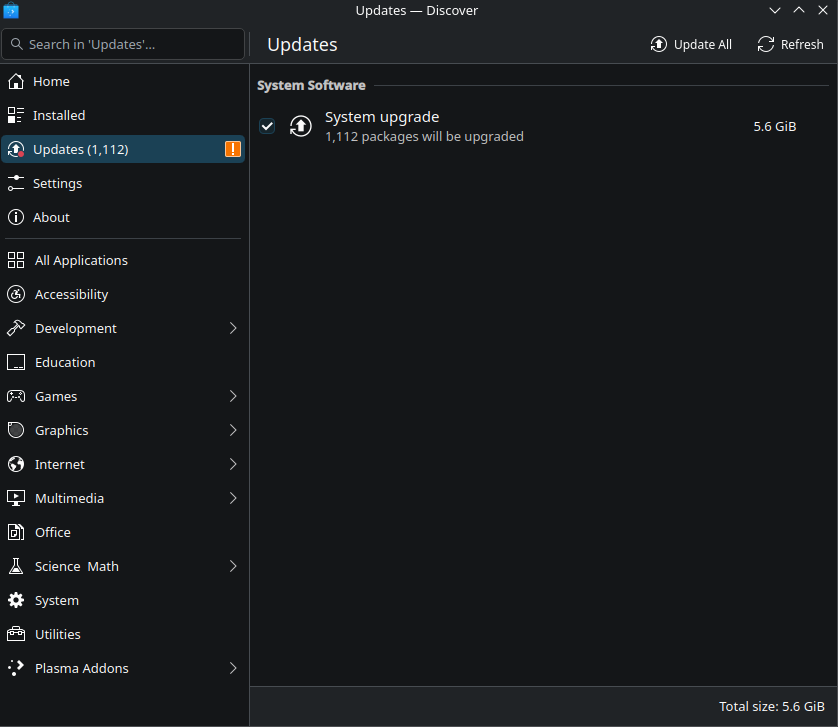Viewport: 838px width, 727px height.
Task: Click the Games controller icon
Action: pyautogui.click(x=16, y=396)
